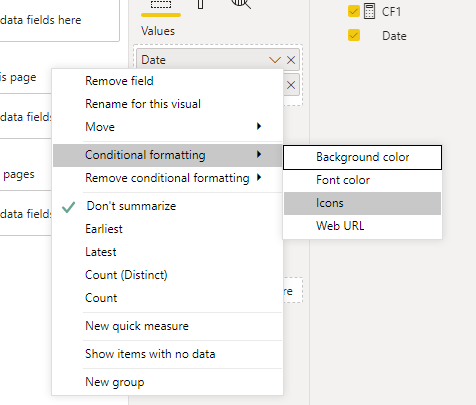Choose Latest aggregation

pos(167,252)
